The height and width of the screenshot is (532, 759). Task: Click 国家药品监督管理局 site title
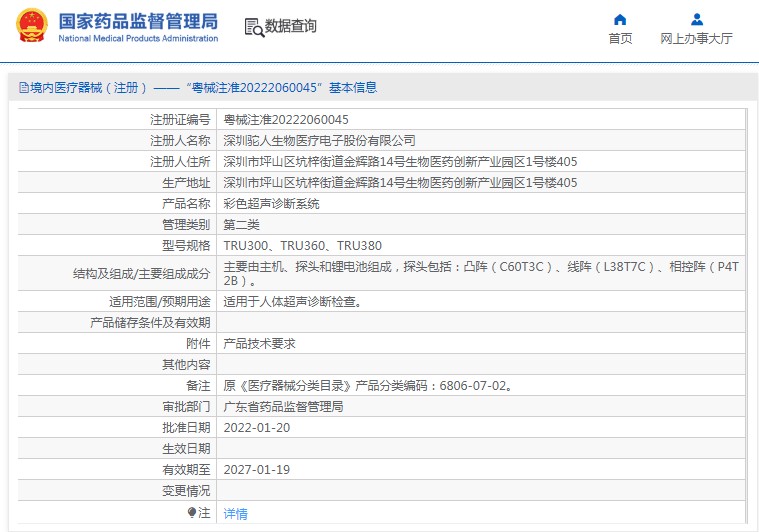coord(138,21)
